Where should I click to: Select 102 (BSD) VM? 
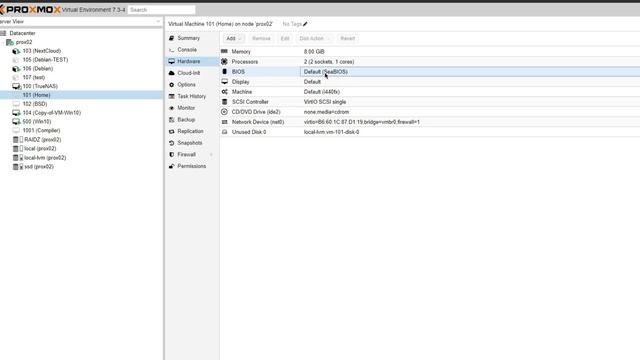click(35, 104)
